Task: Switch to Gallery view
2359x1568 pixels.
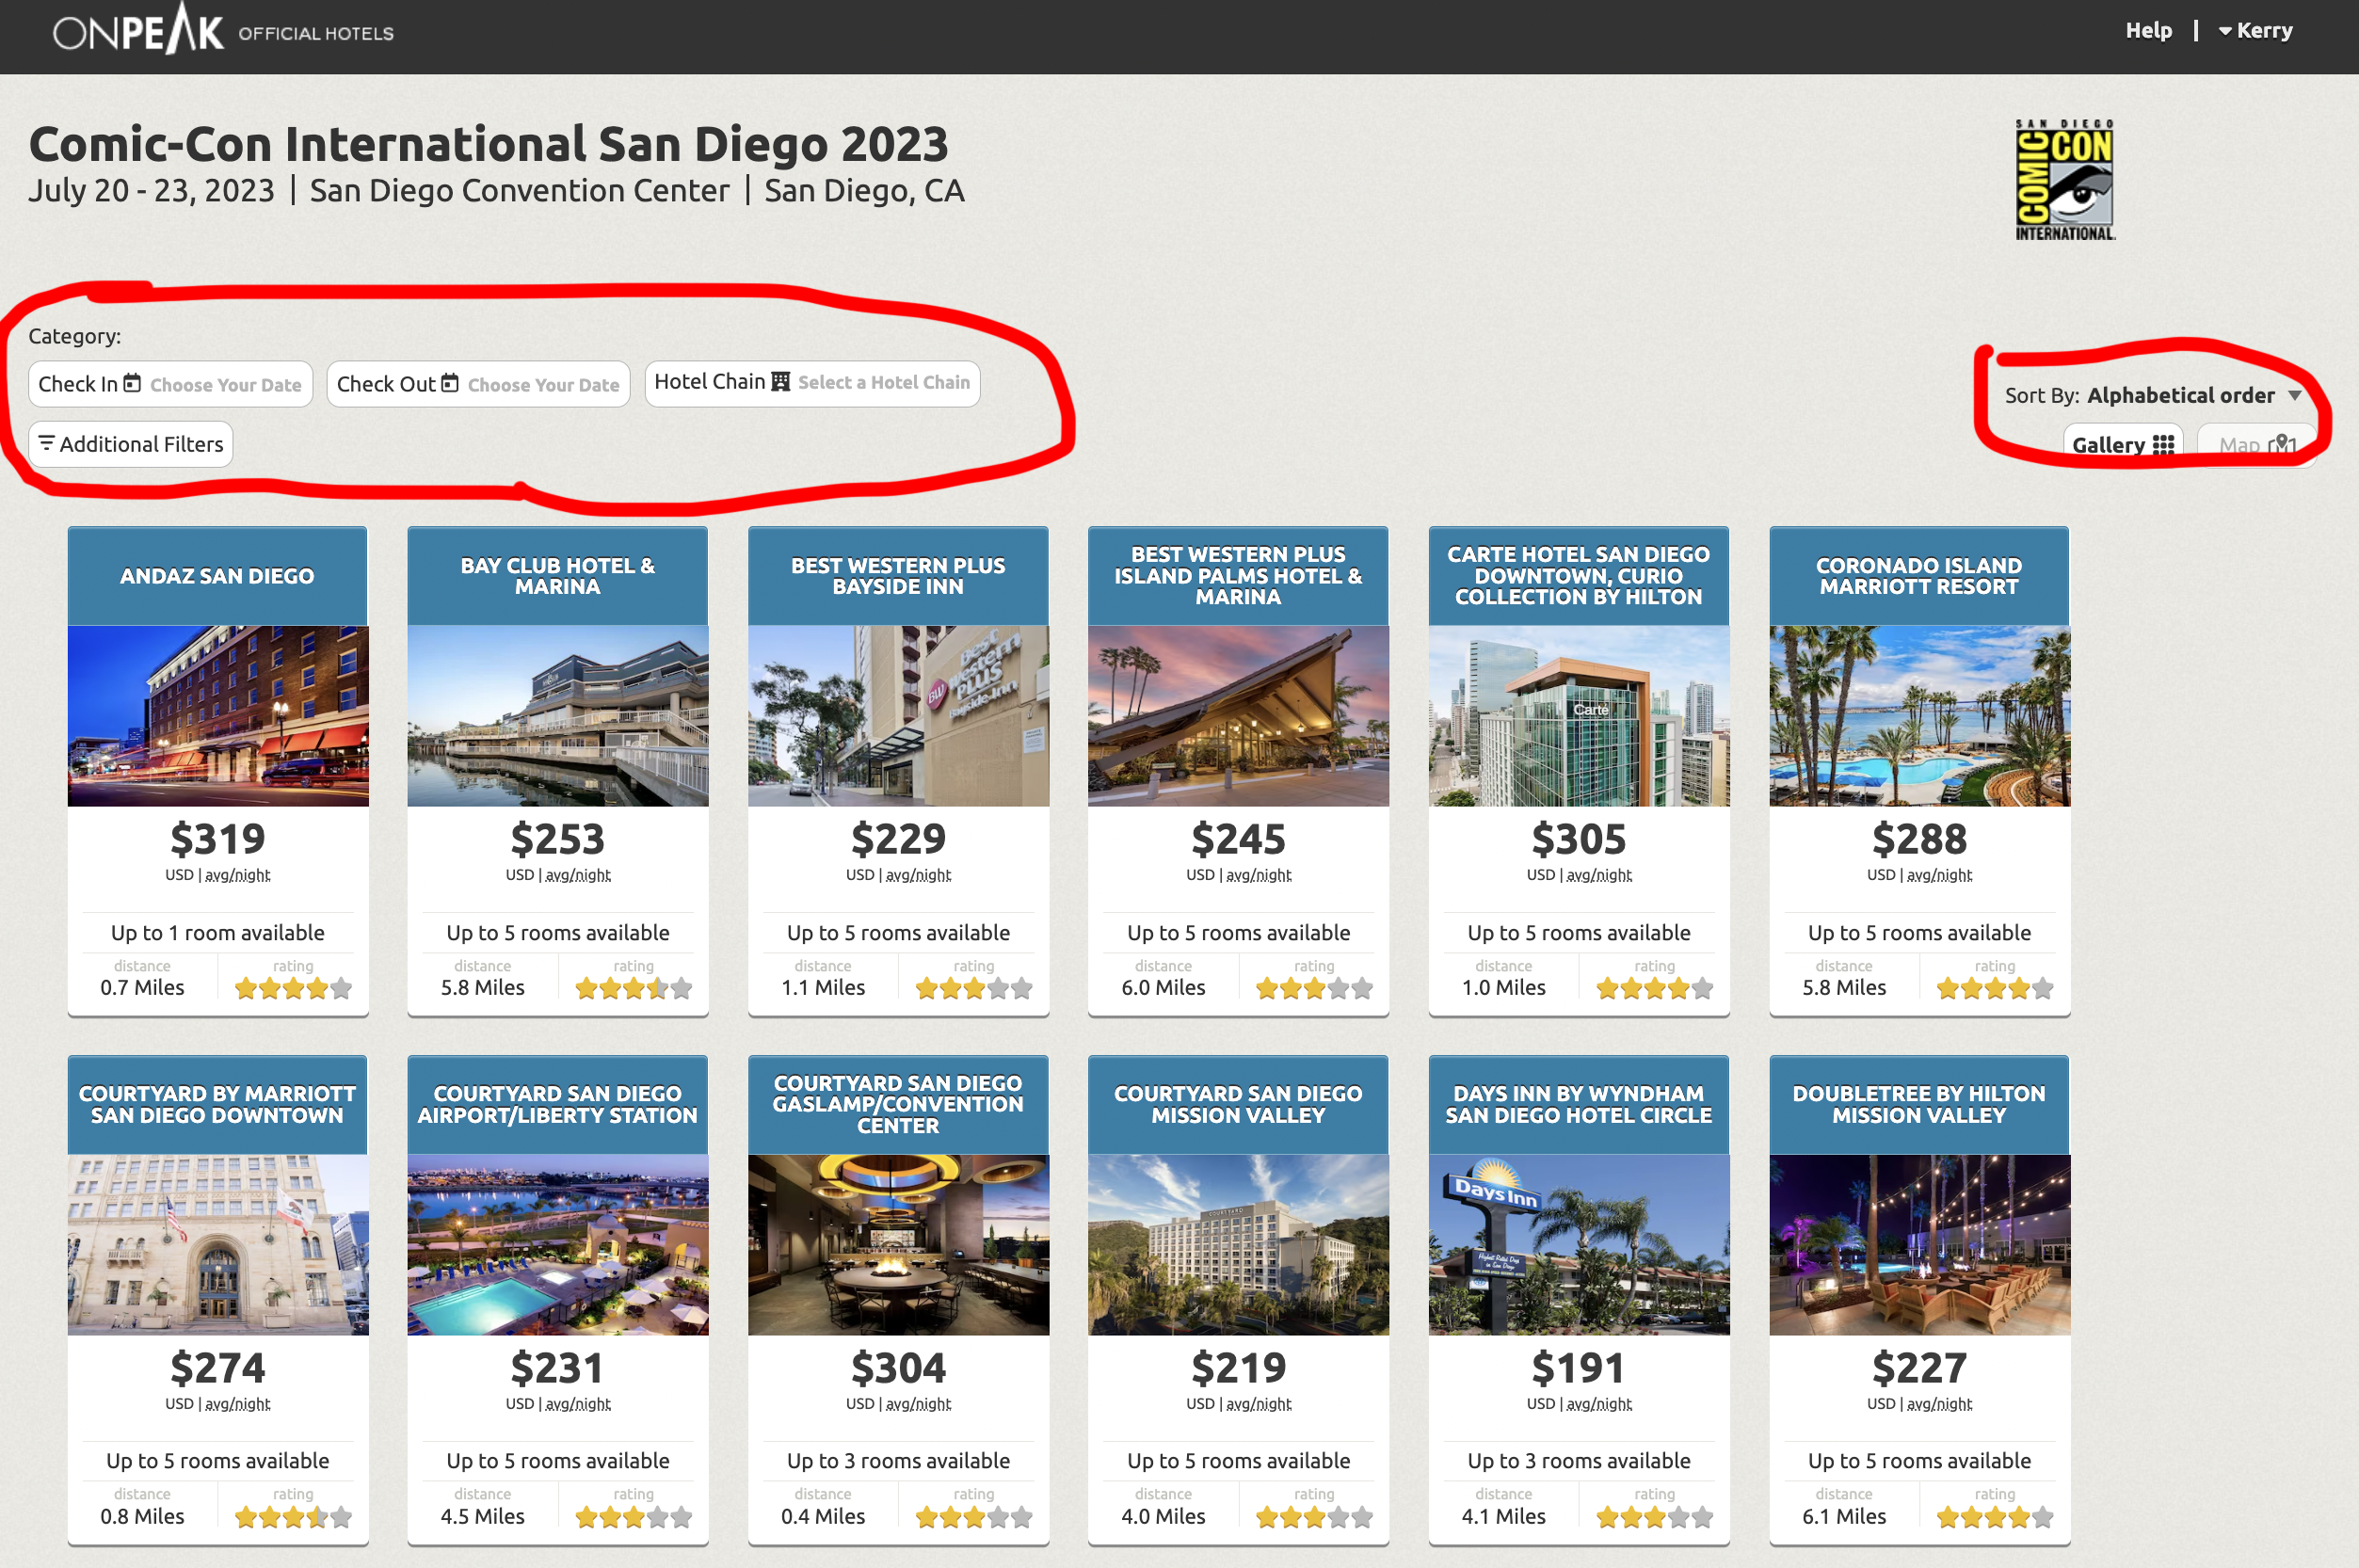Action: pos(2123,444)
